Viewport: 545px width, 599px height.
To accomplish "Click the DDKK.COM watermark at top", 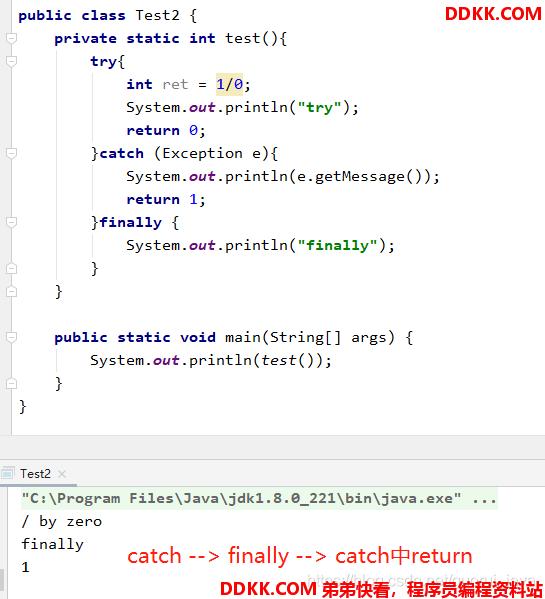I will coord(493,14).
